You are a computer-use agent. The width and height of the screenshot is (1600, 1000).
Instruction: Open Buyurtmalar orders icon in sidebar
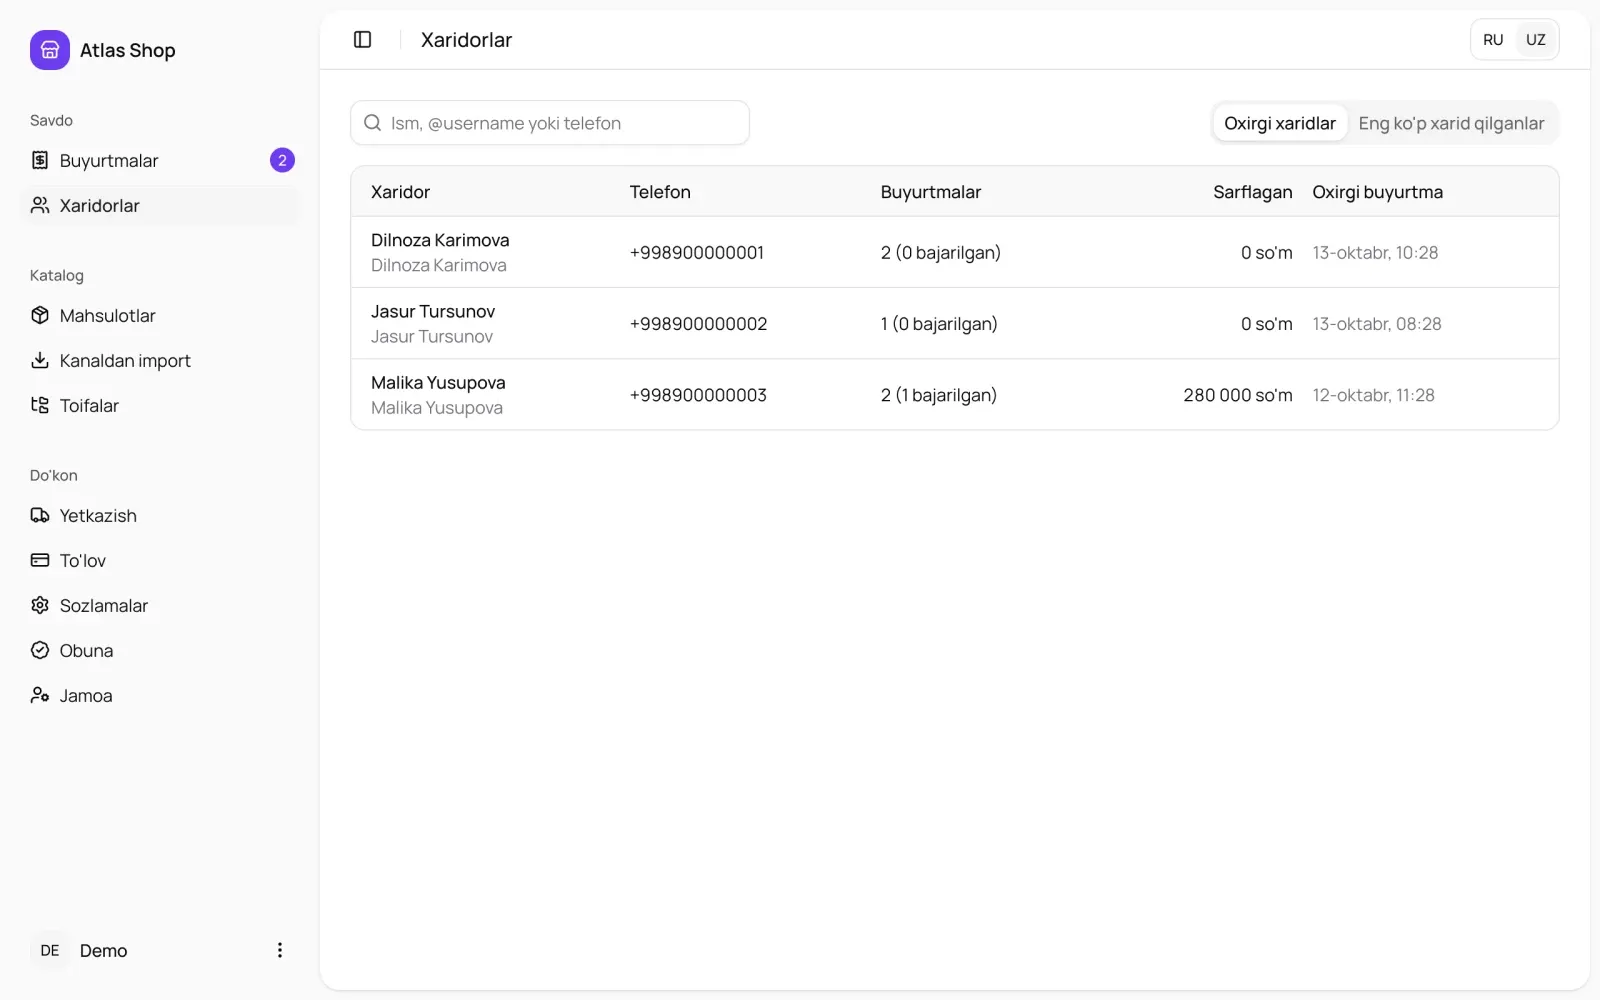point(40,160)
